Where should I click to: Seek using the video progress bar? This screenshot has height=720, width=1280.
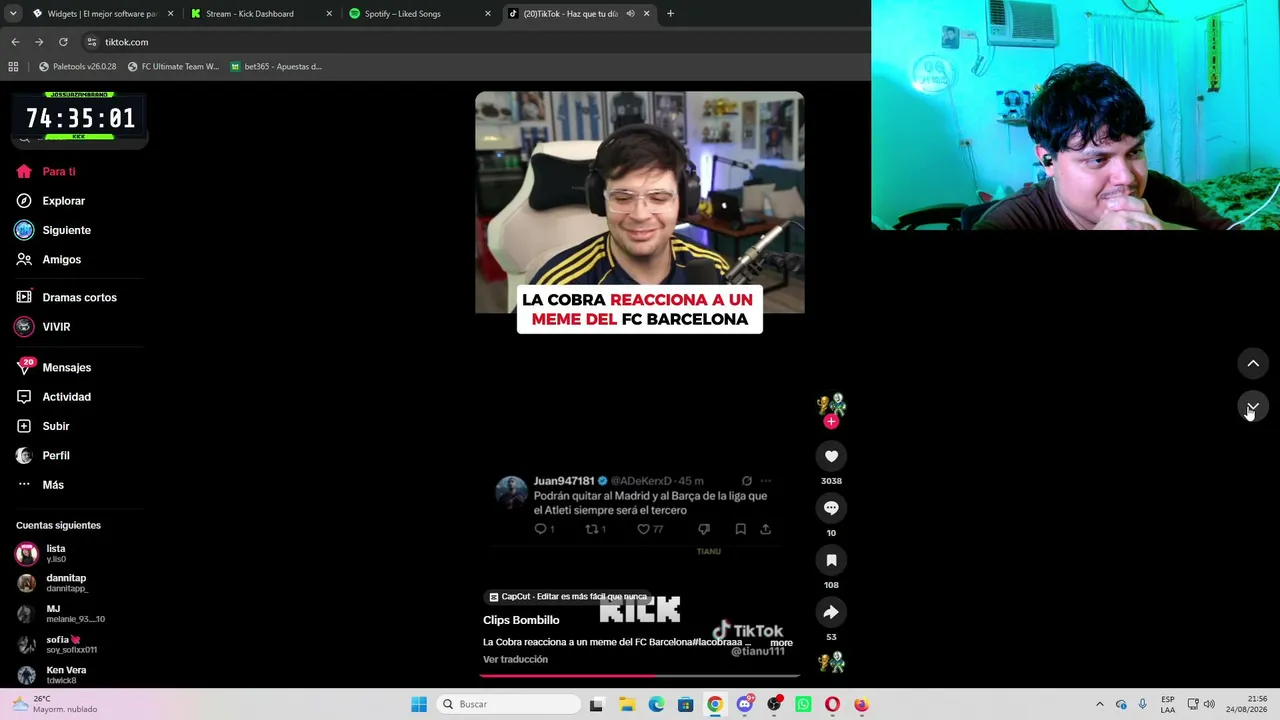click(x=640, y=675)
